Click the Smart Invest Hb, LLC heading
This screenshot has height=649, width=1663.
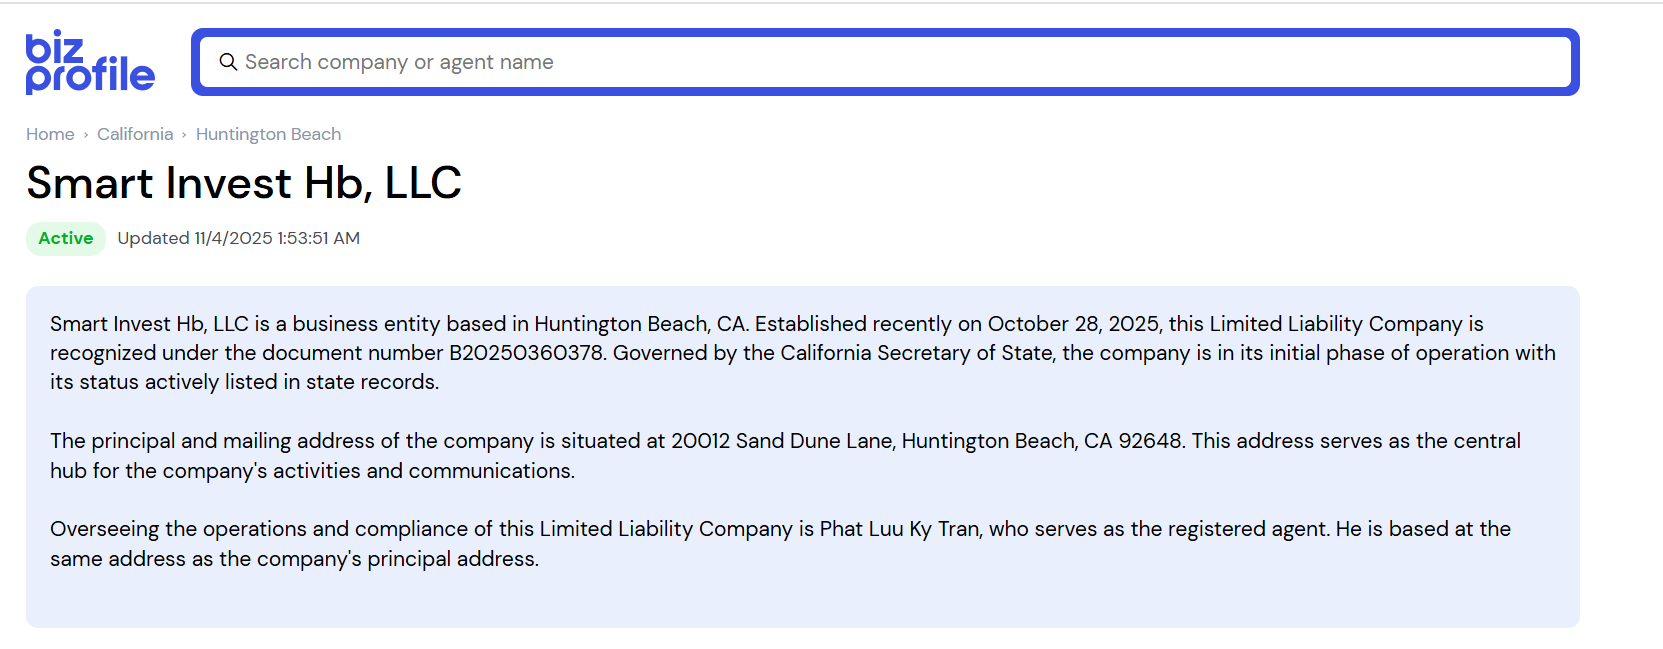pyautogui.click(x=244, y=183)
